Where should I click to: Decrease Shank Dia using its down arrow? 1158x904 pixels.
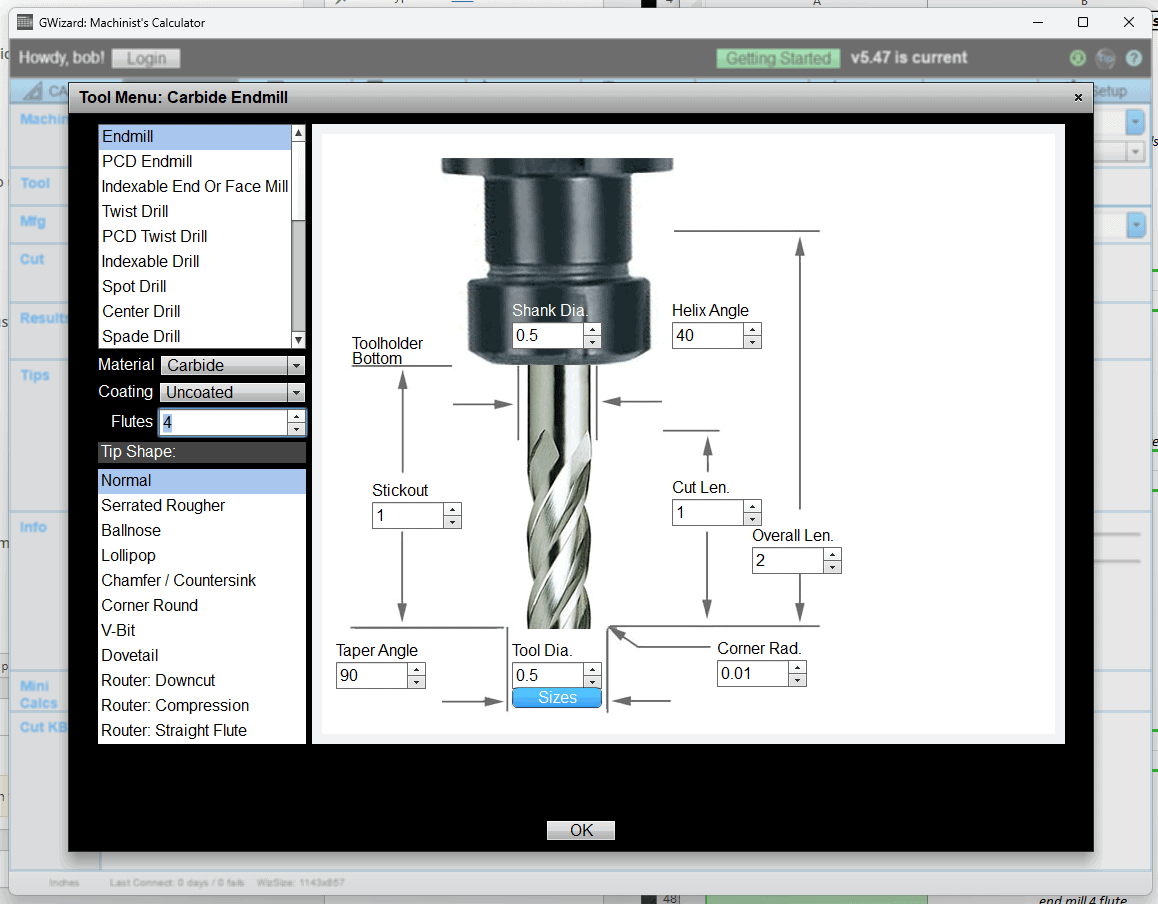pos(591,341)
